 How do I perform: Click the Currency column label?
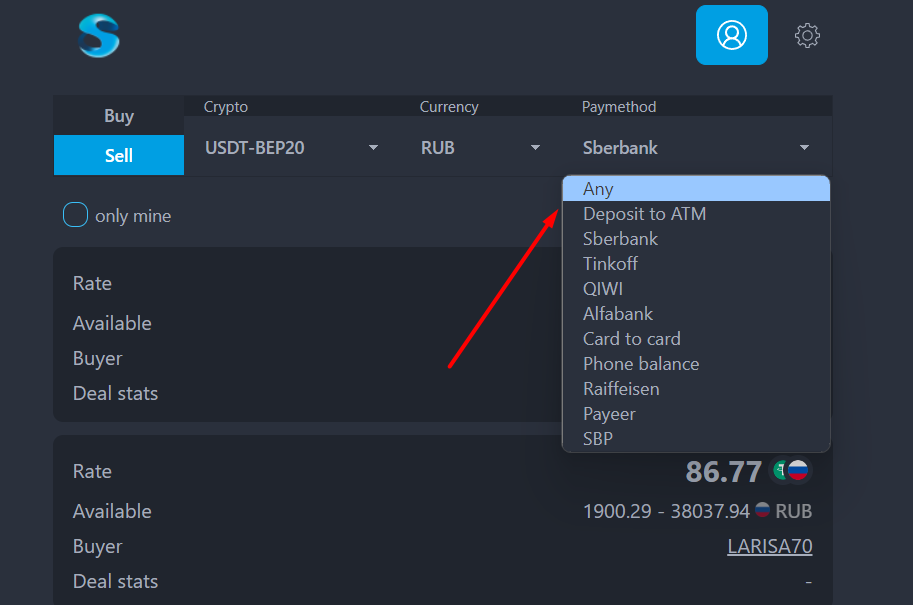click(x=449, y=107)
